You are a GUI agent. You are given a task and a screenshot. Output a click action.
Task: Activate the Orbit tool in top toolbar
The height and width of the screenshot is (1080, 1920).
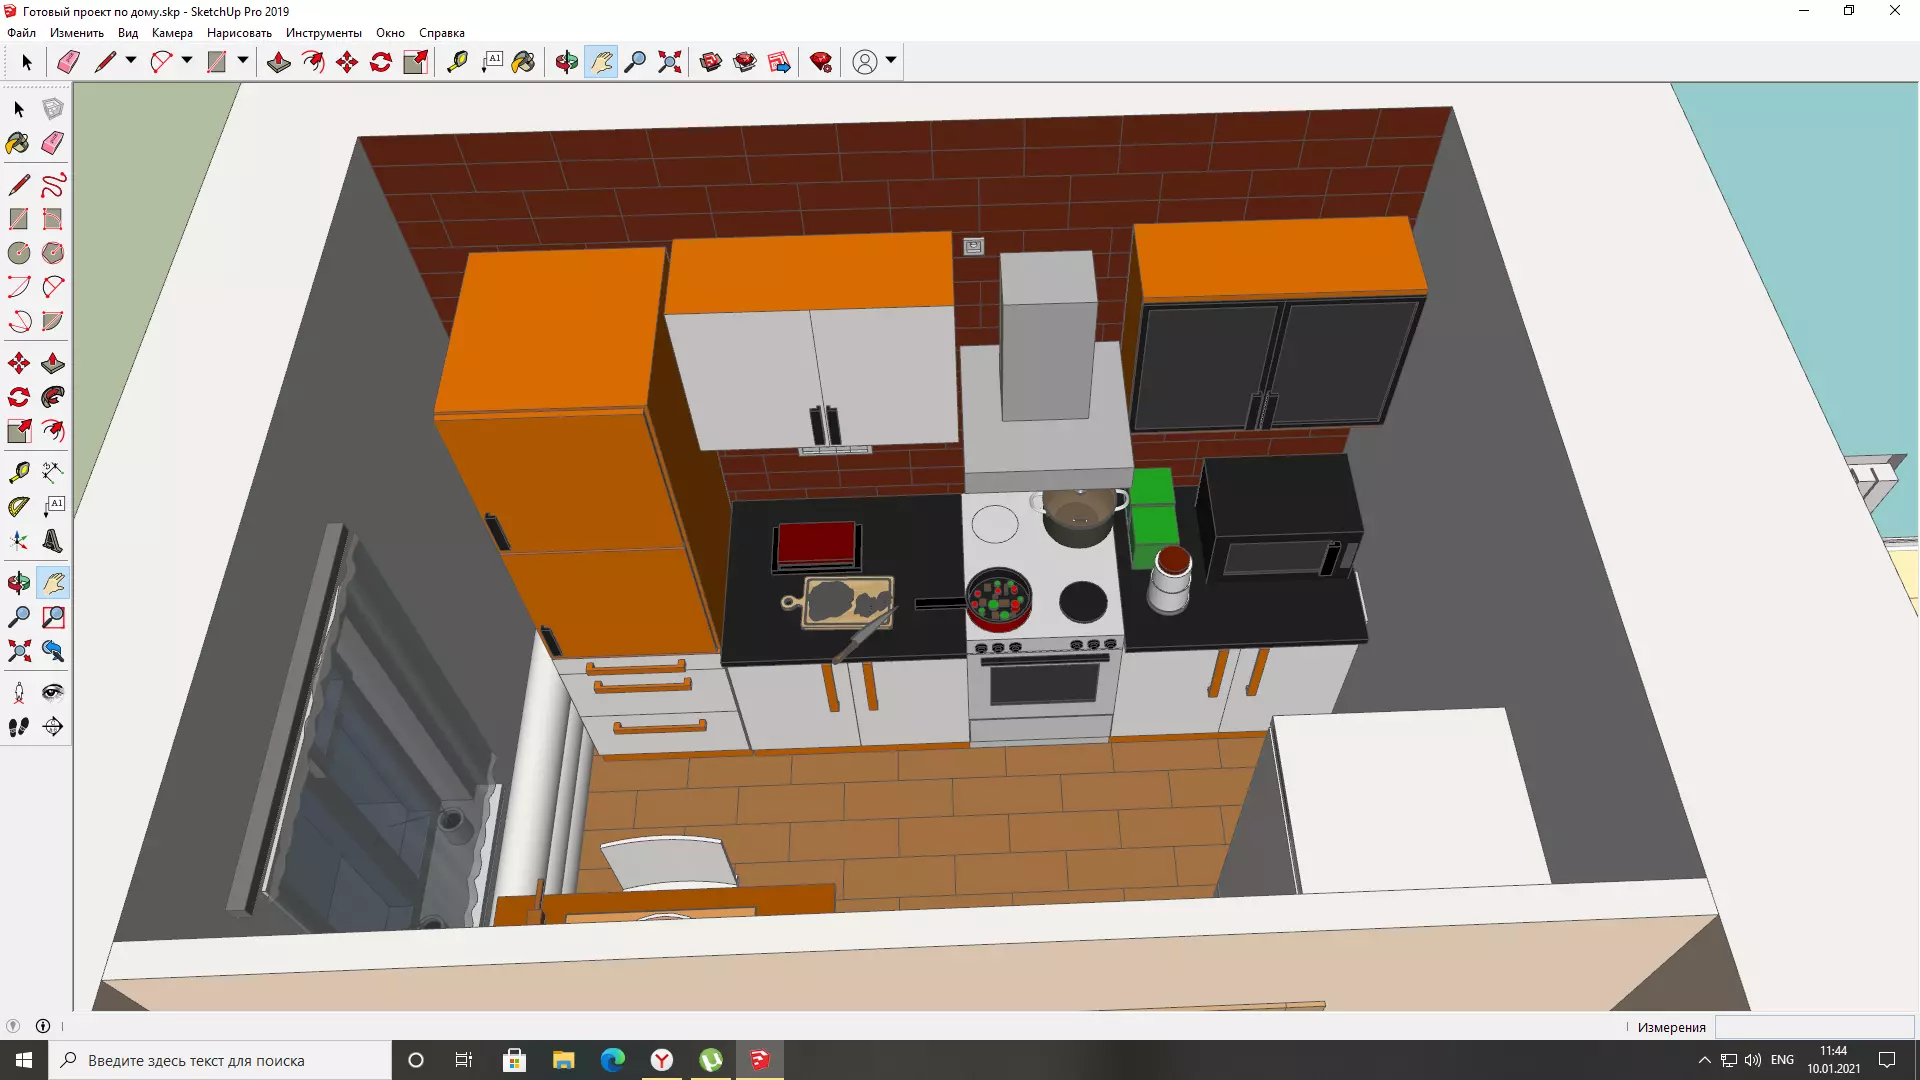567,62
